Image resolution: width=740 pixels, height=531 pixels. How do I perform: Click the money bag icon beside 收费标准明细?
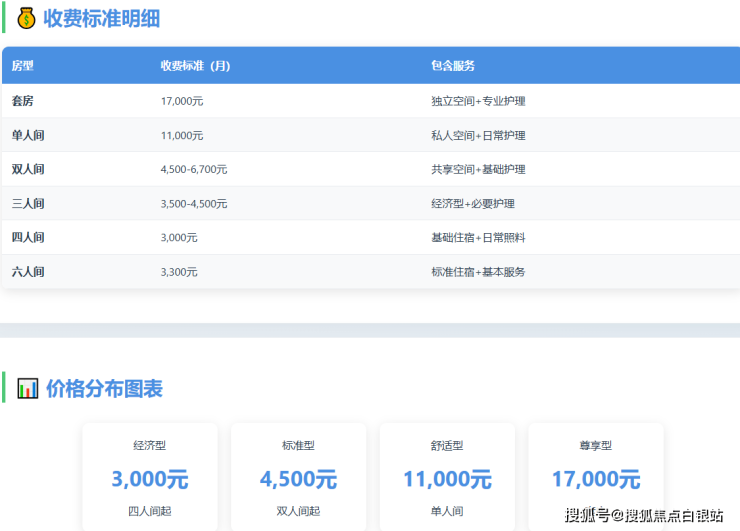pyautogui.click(x=27, y=18)
